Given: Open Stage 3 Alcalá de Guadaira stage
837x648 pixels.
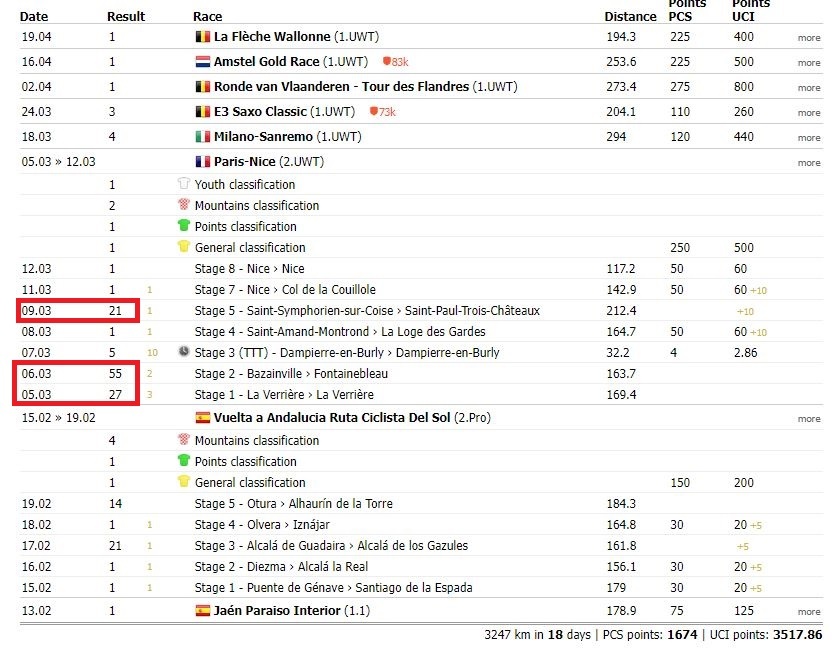Looking at the screenshot, I should 331,546.
